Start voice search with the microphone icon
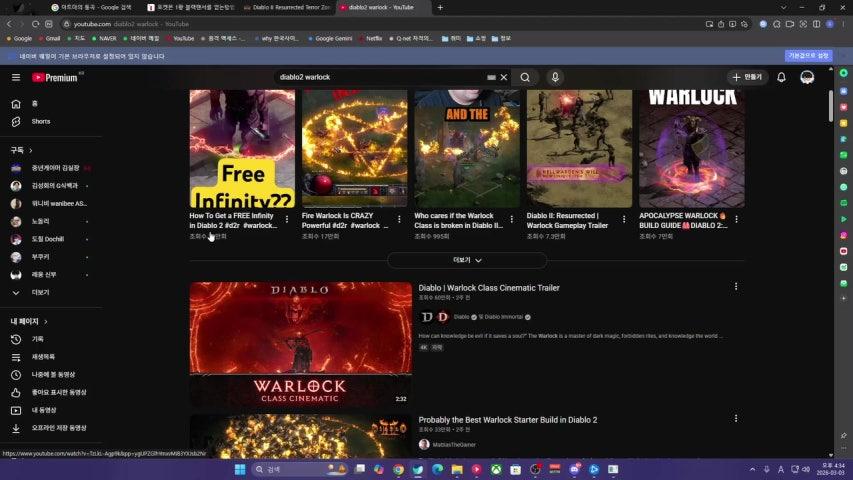Screen dimensions: 853x480 pos(556,77)
